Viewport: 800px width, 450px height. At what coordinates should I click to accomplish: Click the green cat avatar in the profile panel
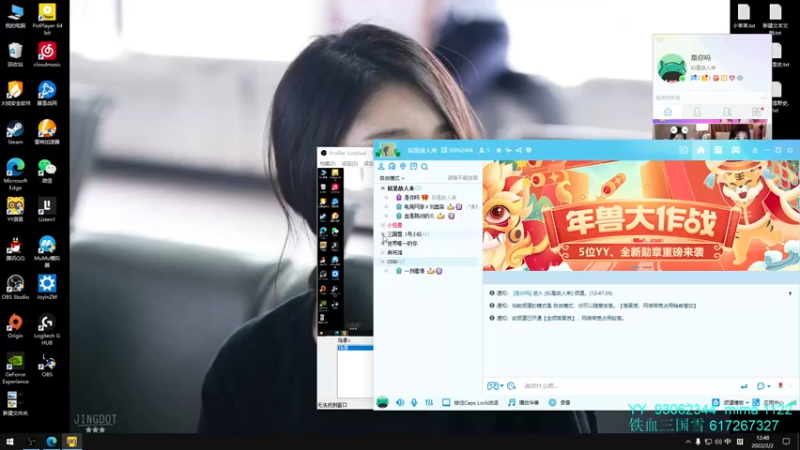tap(671, 68)
